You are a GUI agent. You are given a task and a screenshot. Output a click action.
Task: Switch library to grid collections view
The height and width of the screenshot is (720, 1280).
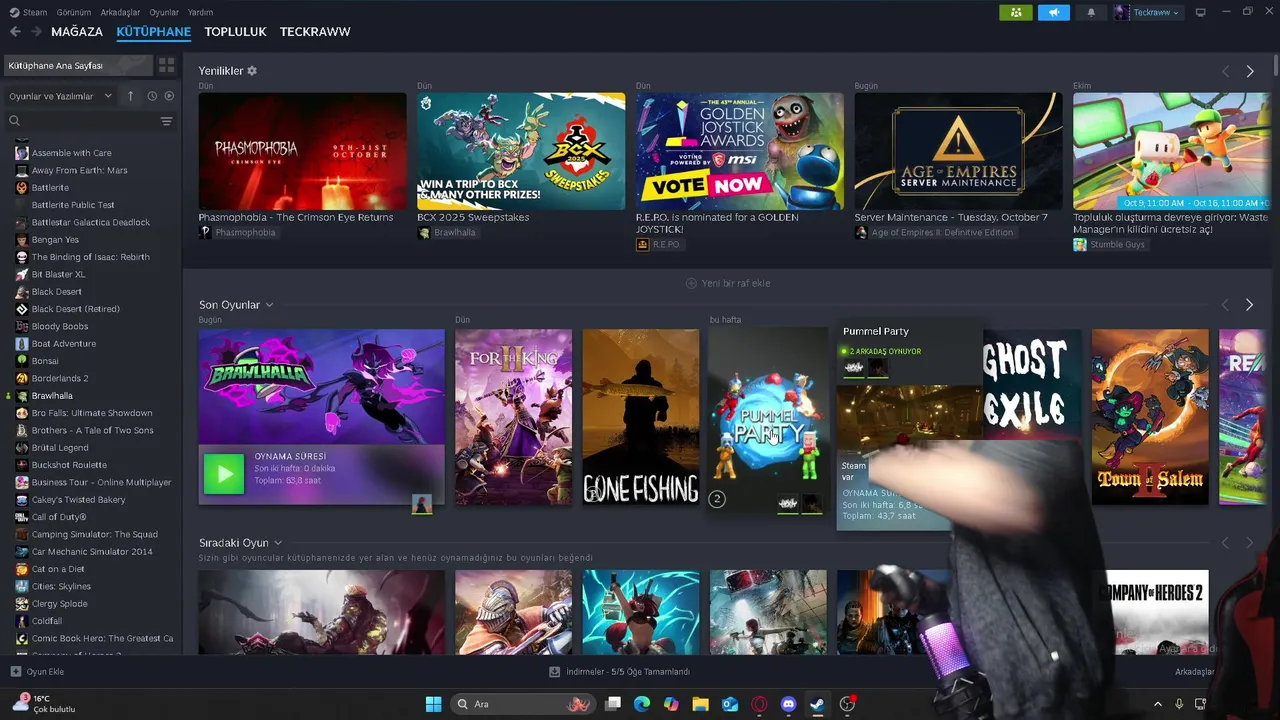167,65
